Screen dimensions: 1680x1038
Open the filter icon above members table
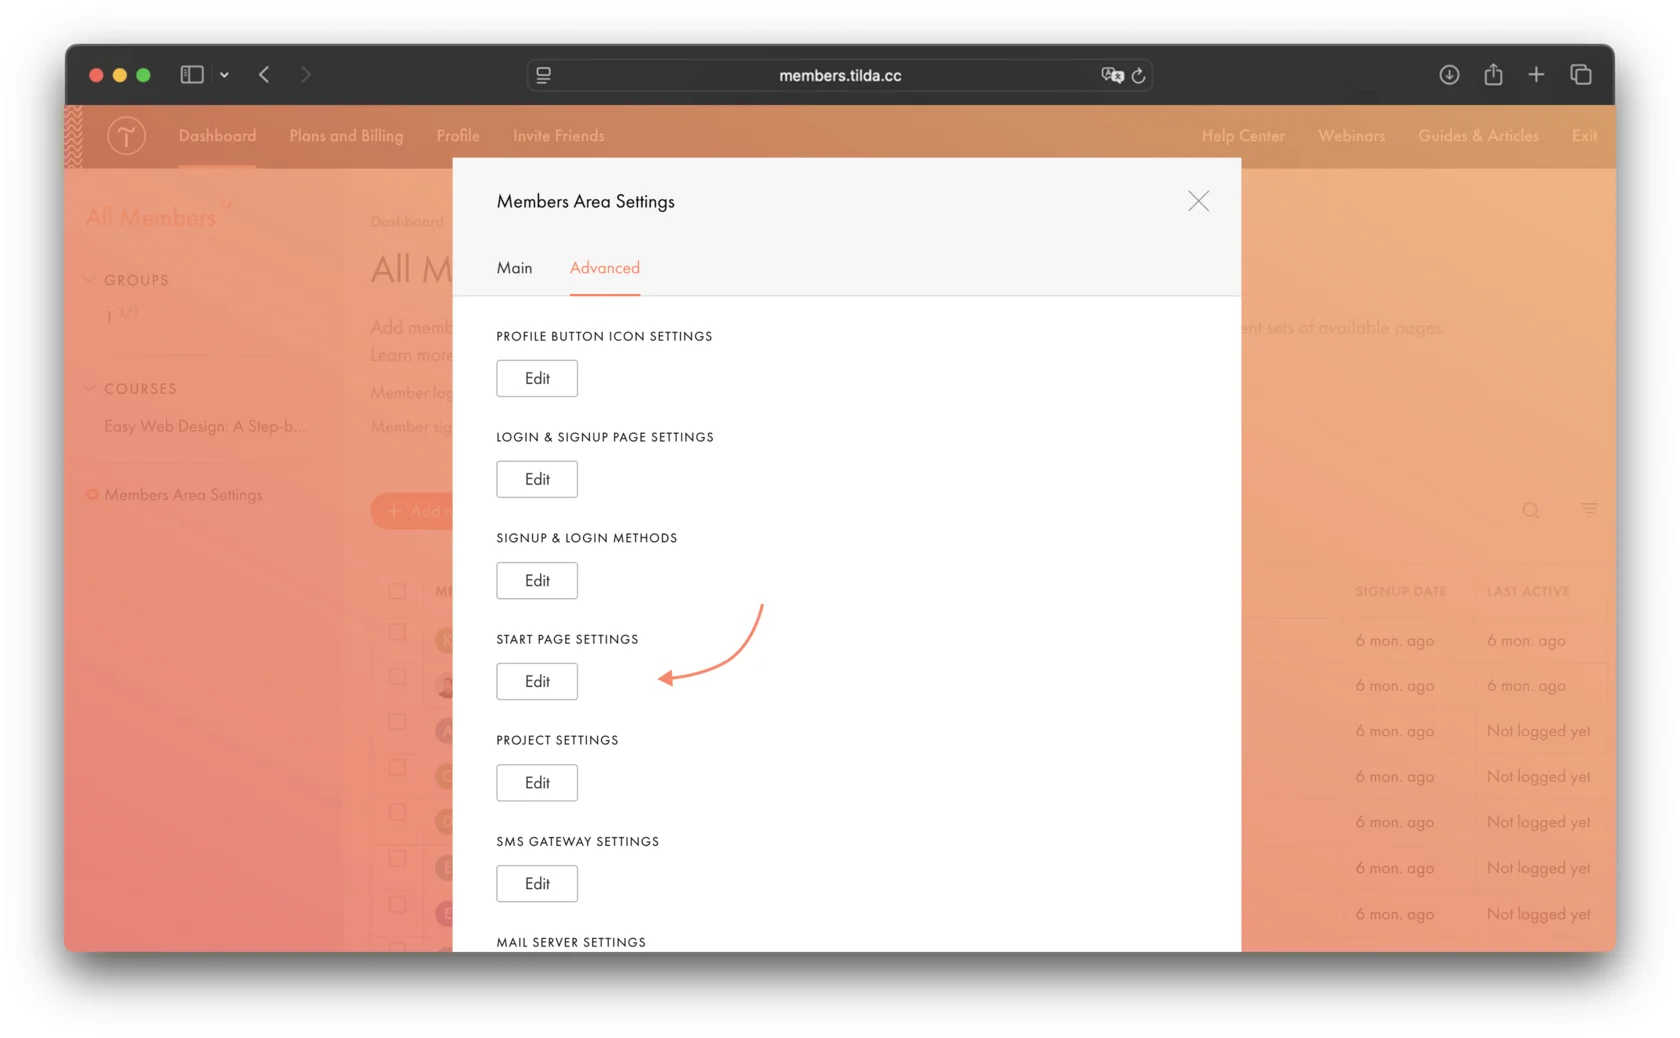1589,510
